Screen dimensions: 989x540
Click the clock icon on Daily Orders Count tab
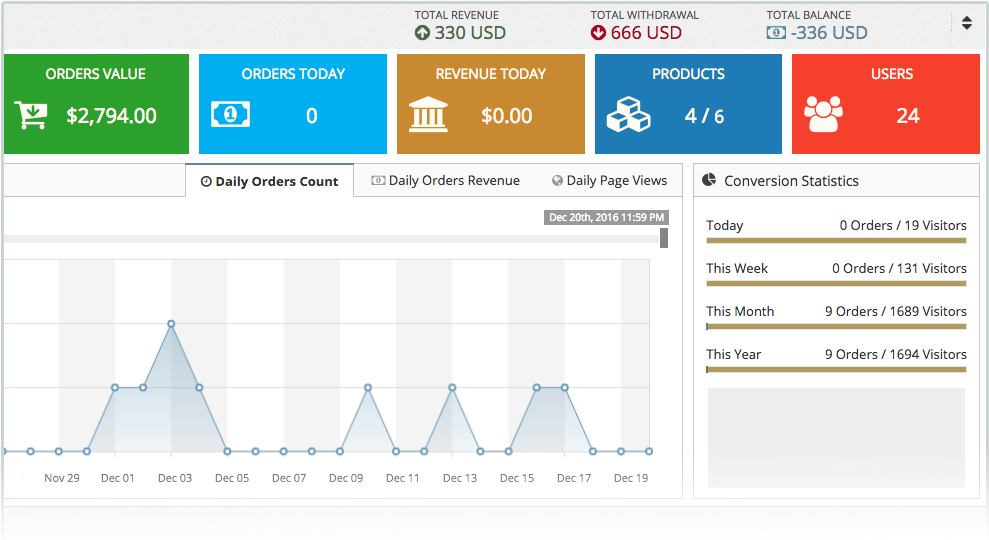coord(206,182)
